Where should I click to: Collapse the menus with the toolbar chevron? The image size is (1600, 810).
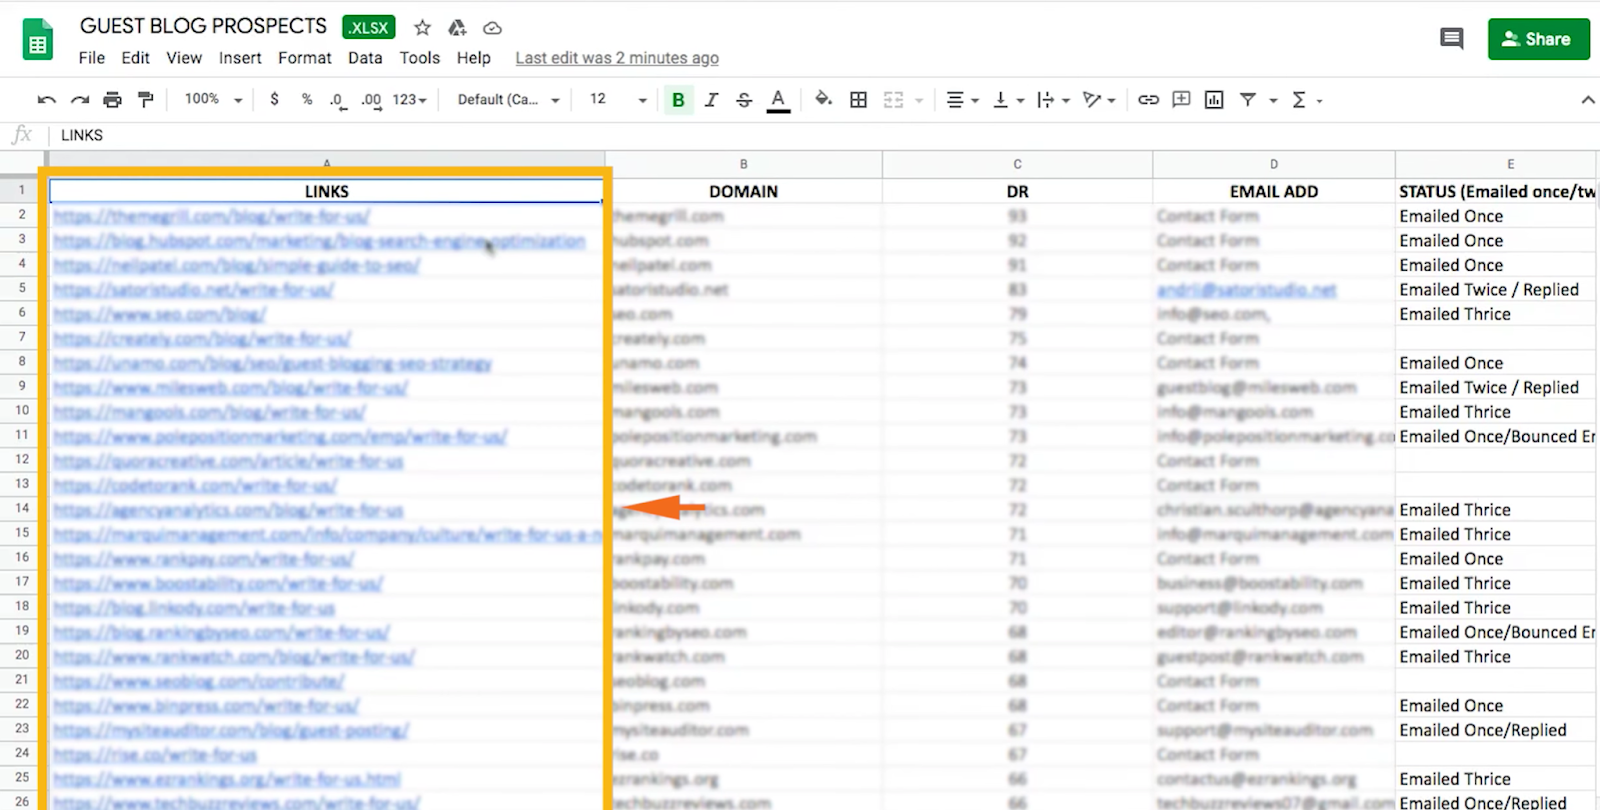coord(1587,100)
